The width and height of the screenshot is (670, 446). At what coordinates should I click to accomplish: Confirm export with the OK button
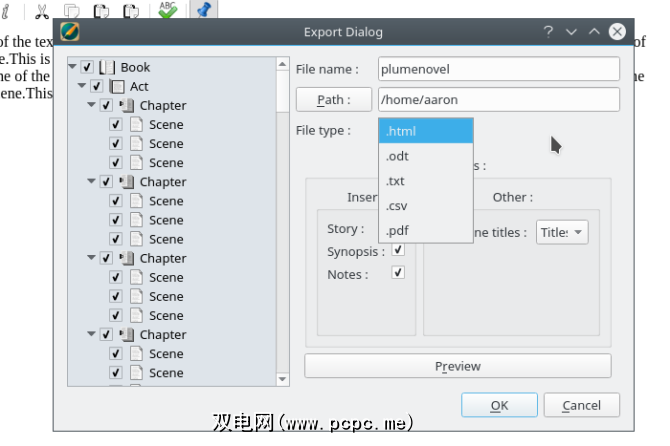499,405
